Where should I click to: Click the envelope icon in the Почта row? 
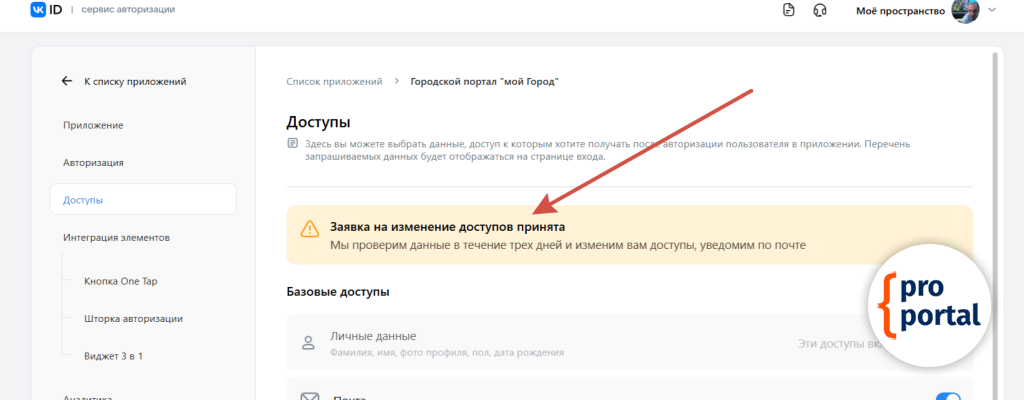click(x=309, y=397)
